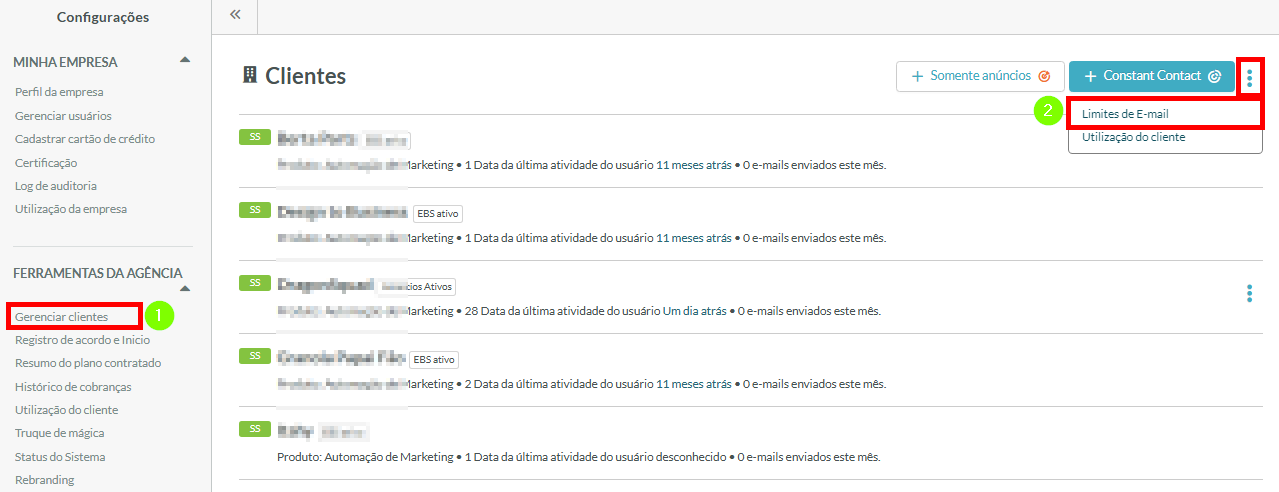Viewport: 1279px width, 492px height.
Task: Open Registro de acordo e Início
Action: point(82,340)
